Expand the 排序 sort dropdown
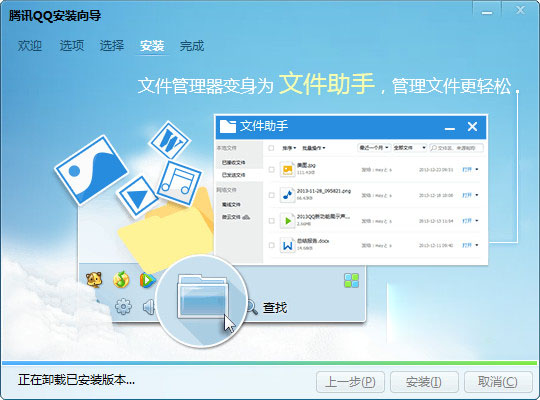 tap(289, 148)
